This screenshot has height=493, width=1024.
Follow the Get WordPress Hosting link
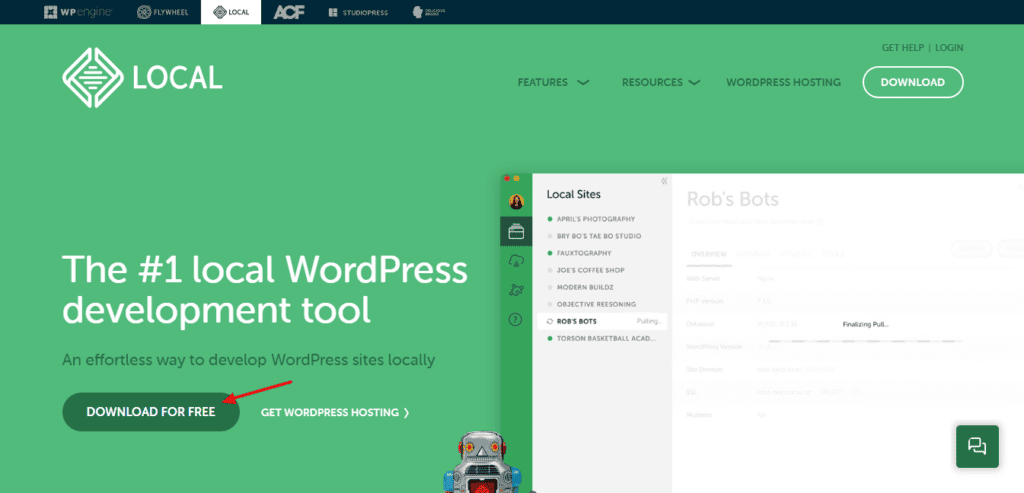tap(334, 412)
